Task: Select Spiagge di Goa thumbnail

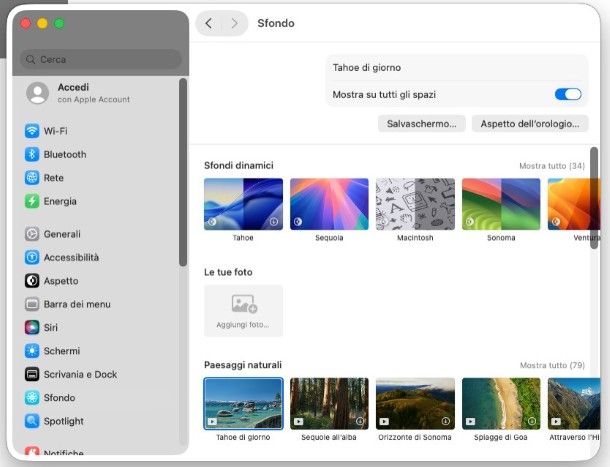Action: (x=501, y=404)
